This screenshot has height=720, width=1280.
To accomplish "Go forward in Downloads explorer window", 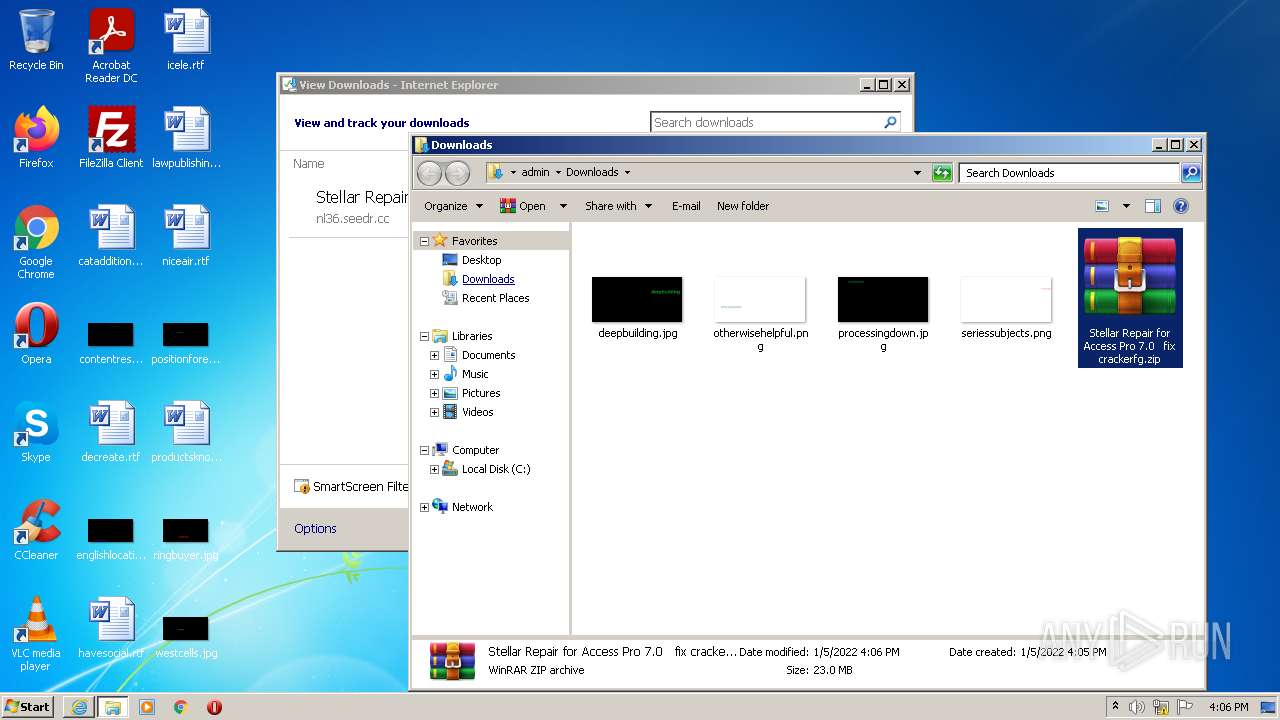I will point(457,173).
